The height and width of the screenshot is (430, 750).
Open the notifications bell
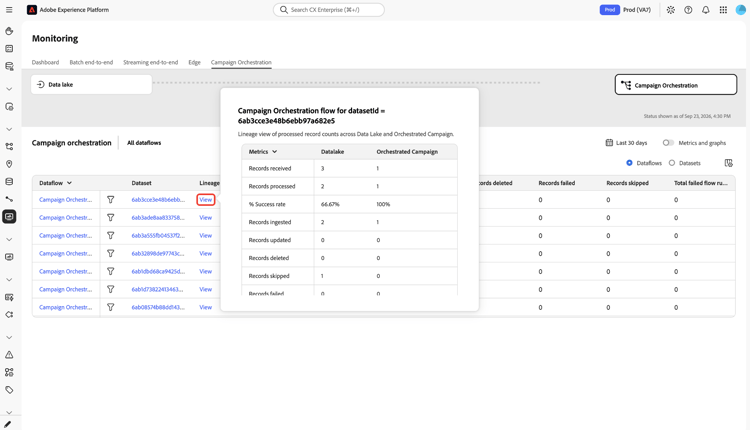706,10
